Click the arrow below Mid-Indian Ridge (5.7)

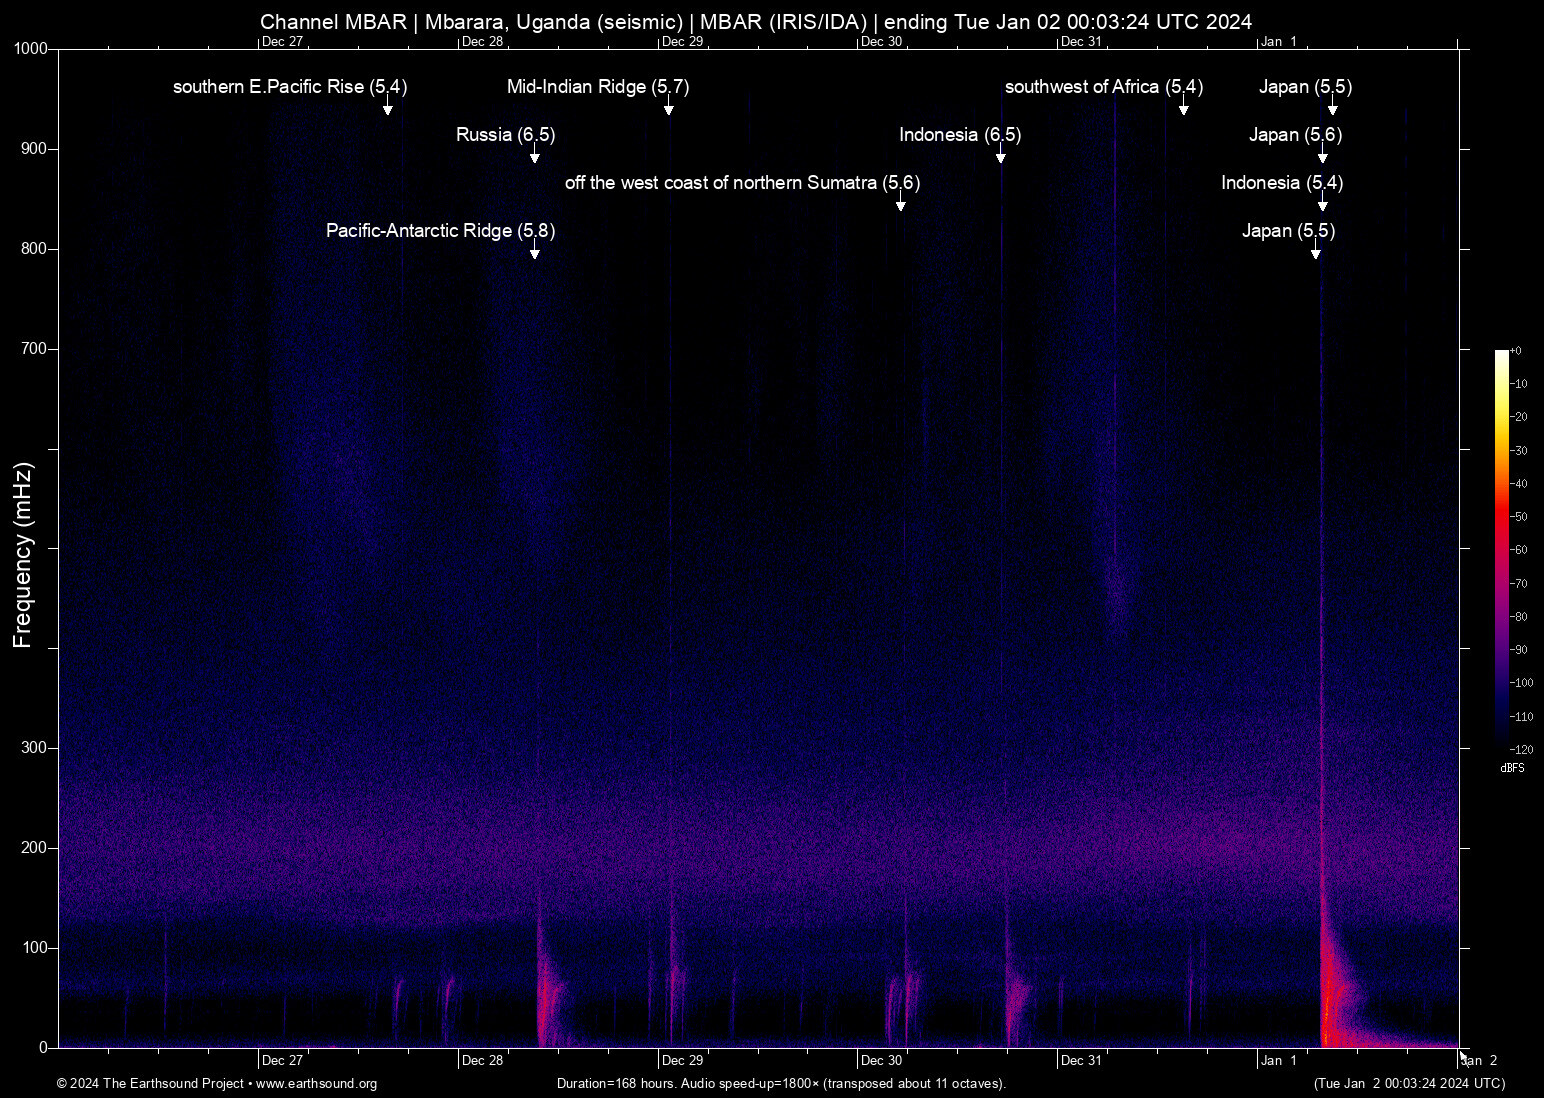click(668, 108)
